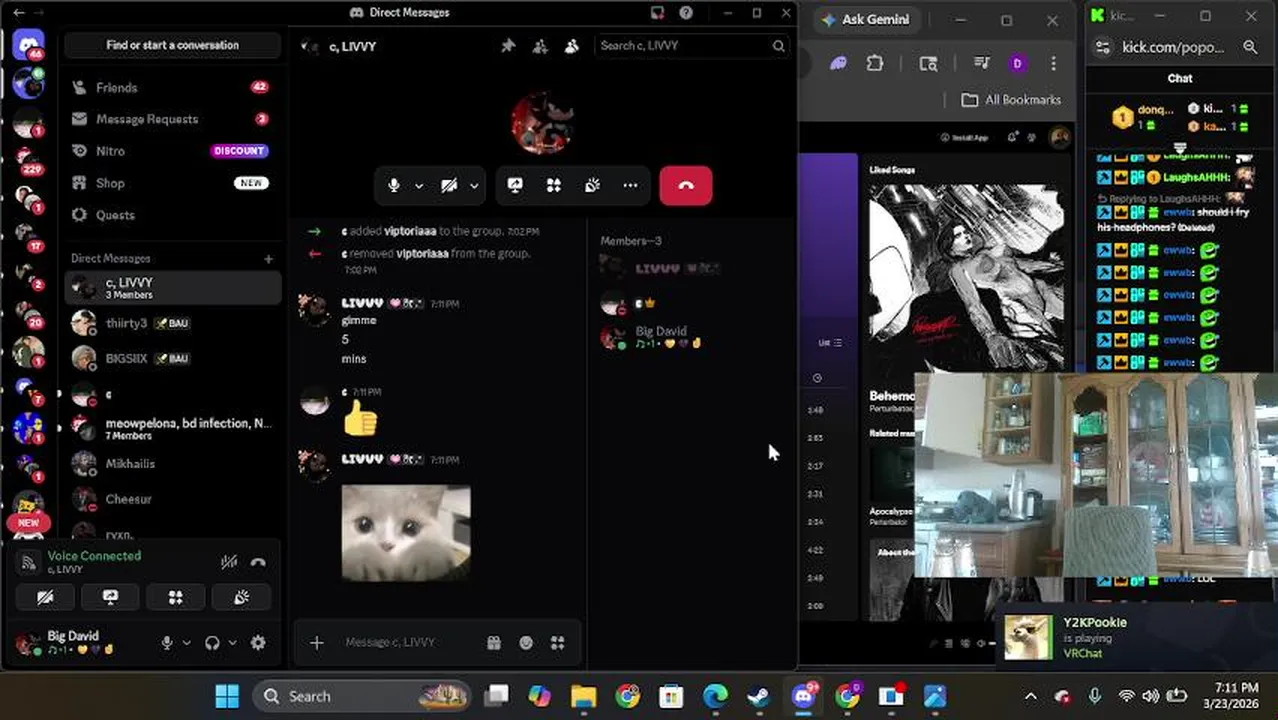
Task: Click the Discord home logo button
Action: [28, 45]
